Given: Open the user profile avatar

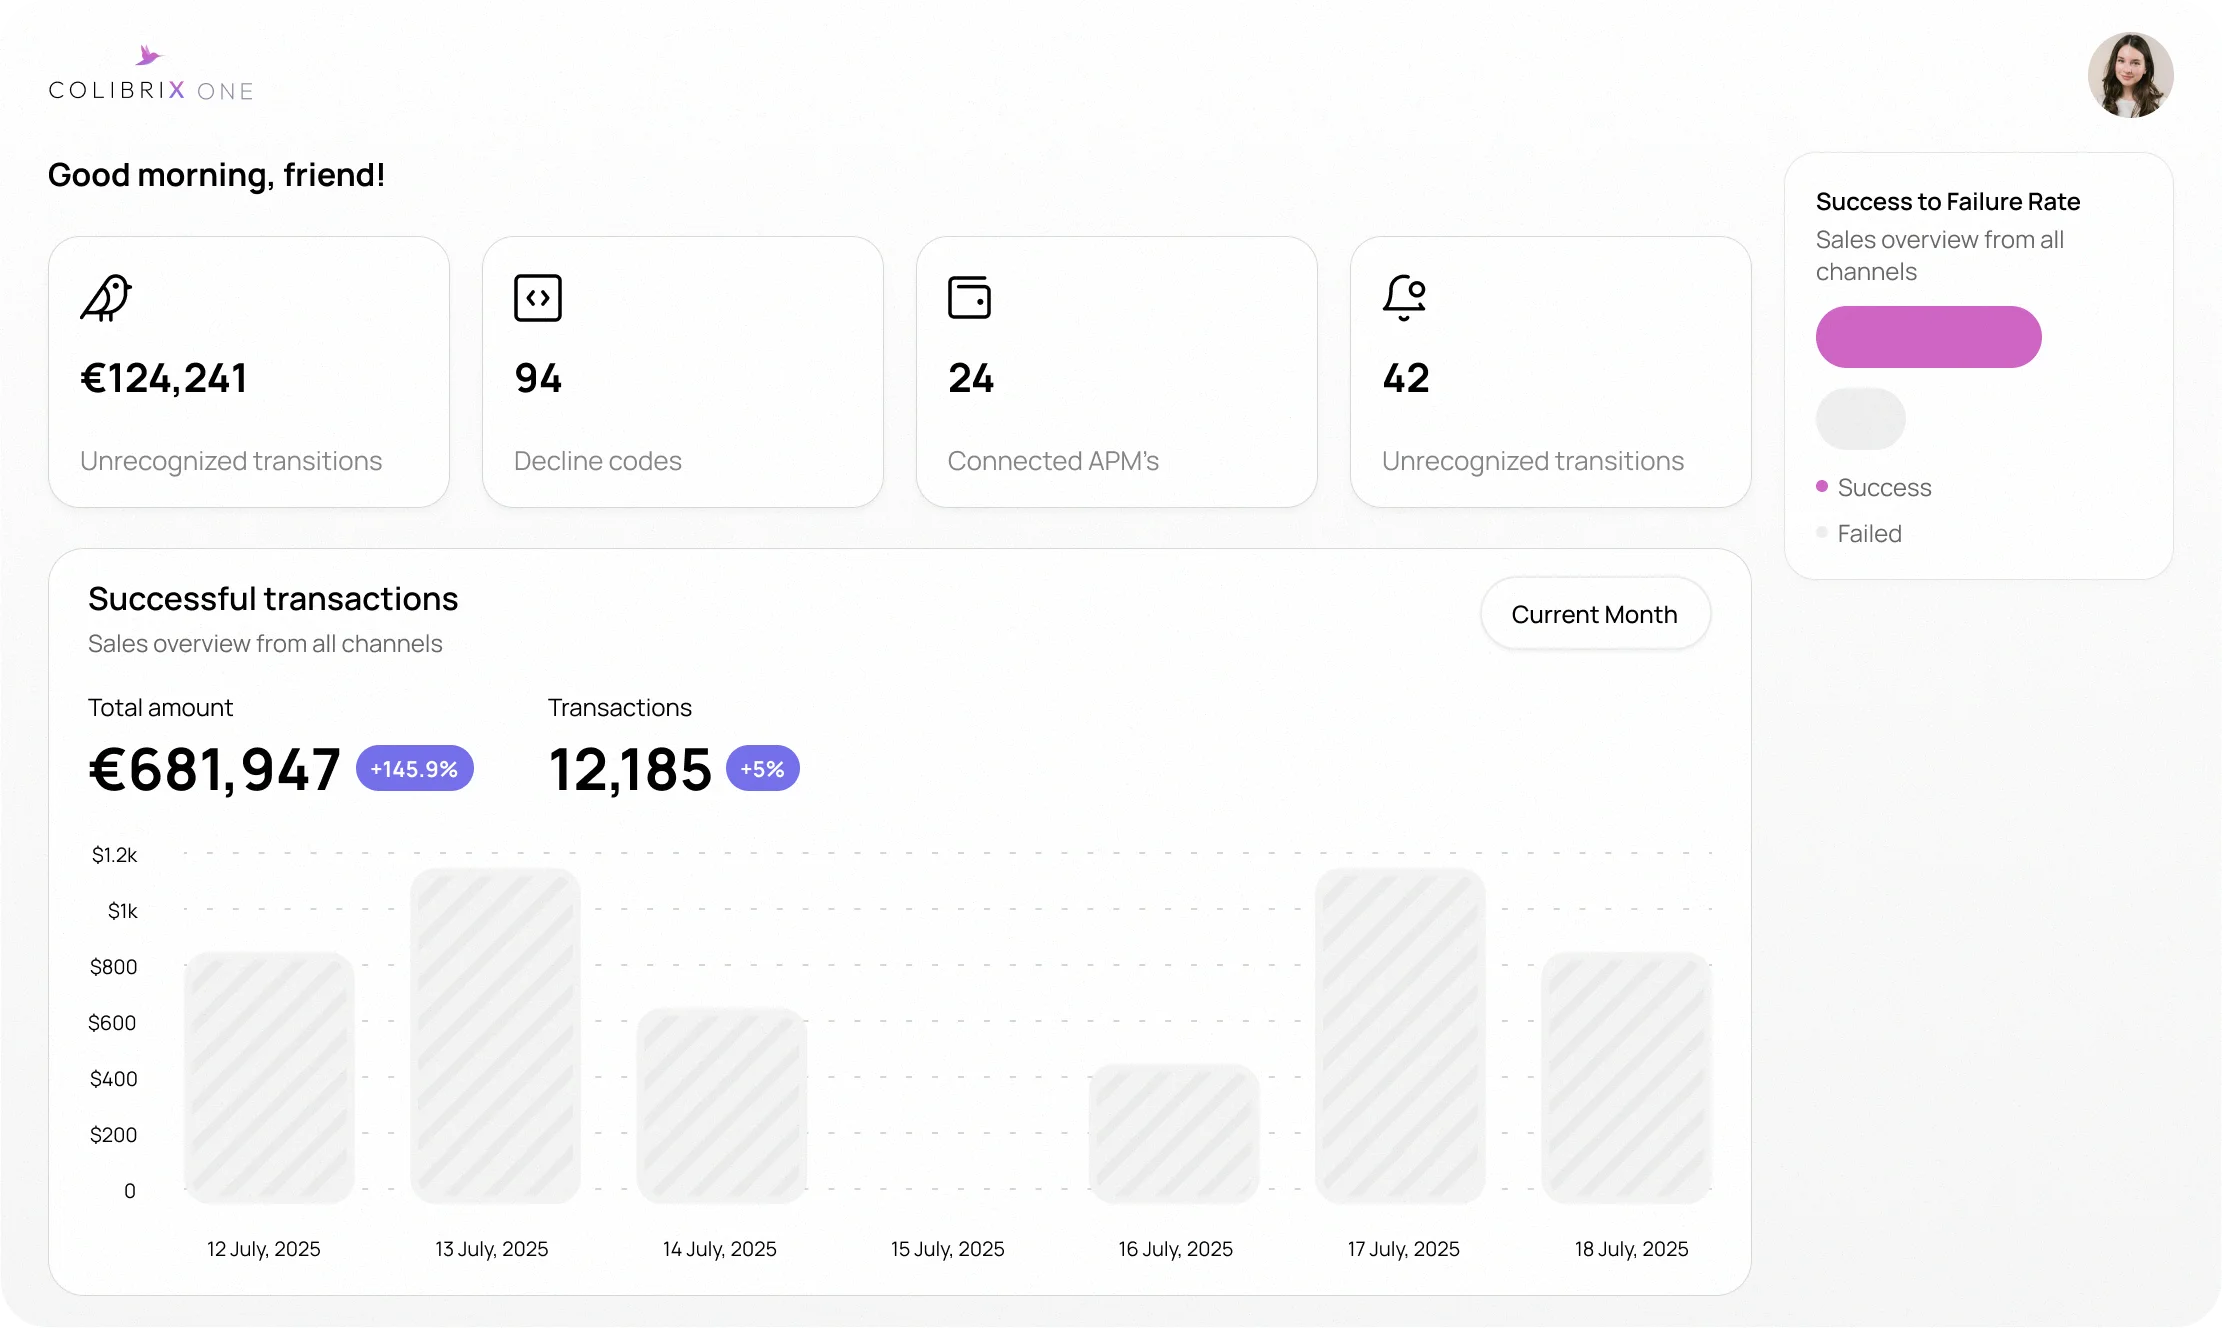Looking at the screenshot, I should click(x=2130, y=75).
